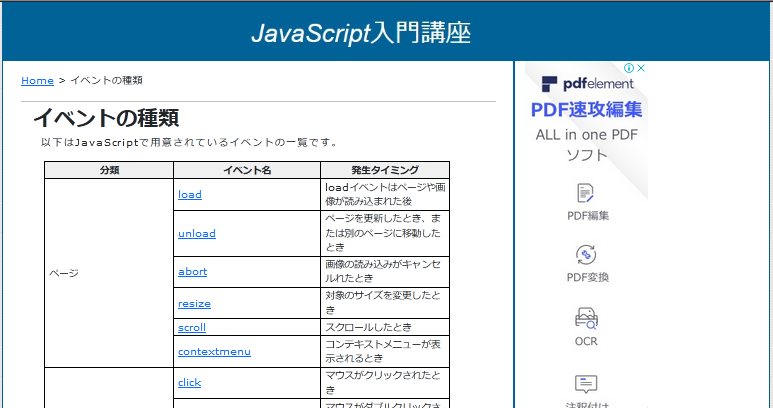
Task: Click the イベント名 column header
Action: click(x=247, y=170)
